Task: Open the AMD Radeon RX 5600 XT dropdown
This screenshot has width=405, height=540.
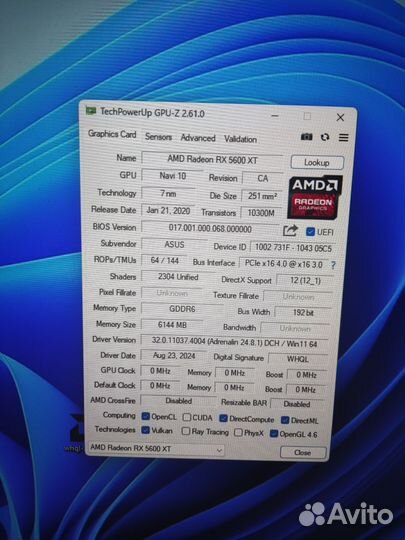Action: coord(156,449)
